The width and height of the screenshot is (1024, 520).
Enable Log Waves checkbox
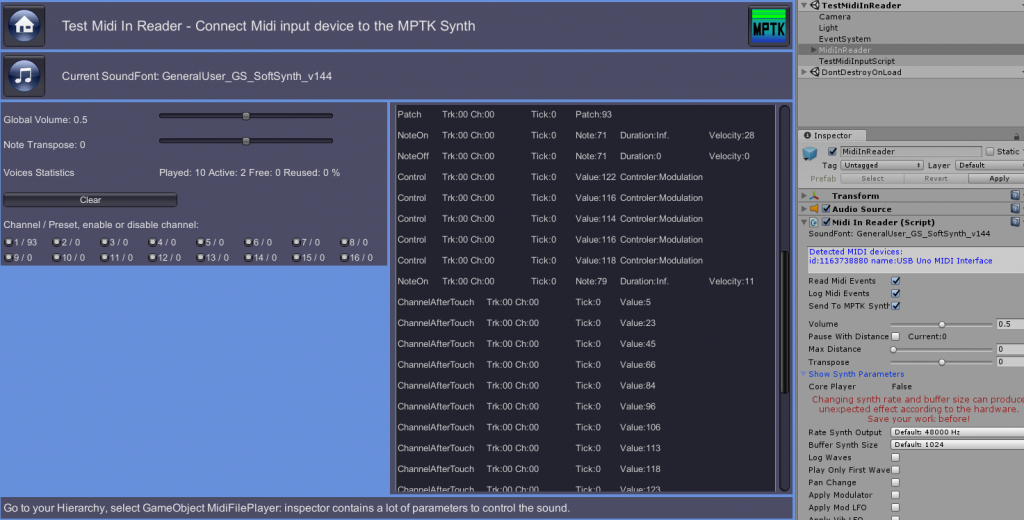(x=895, y=458)
